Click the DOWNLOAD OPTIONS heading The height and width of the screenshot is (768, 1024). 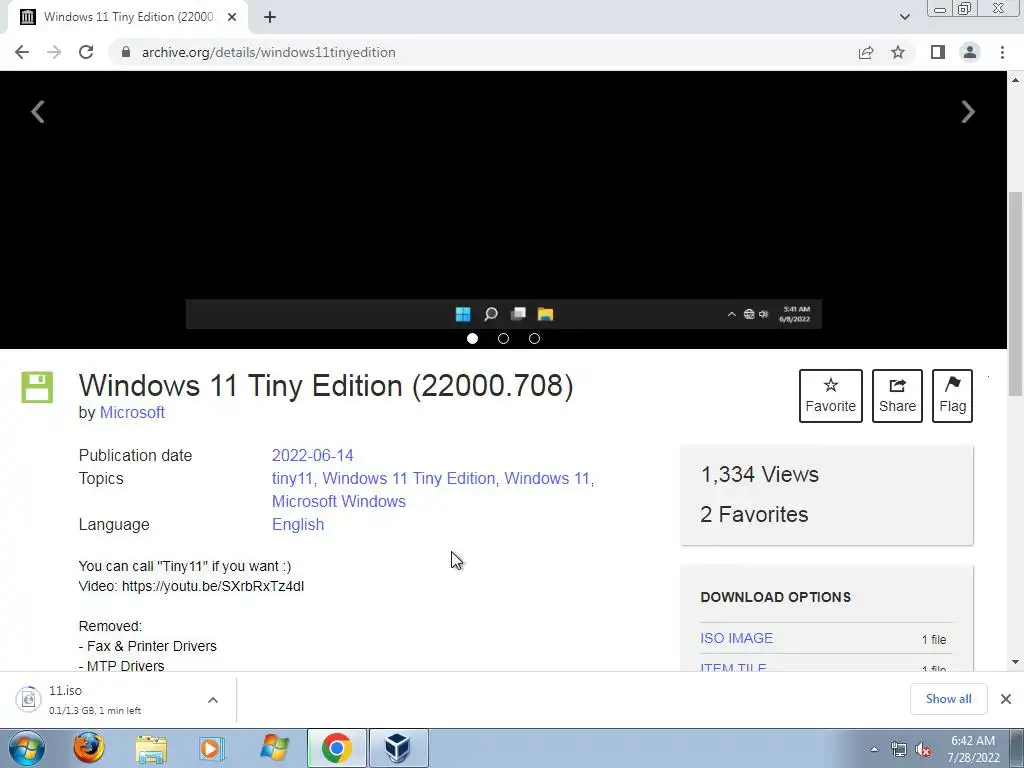coord(776,597)
